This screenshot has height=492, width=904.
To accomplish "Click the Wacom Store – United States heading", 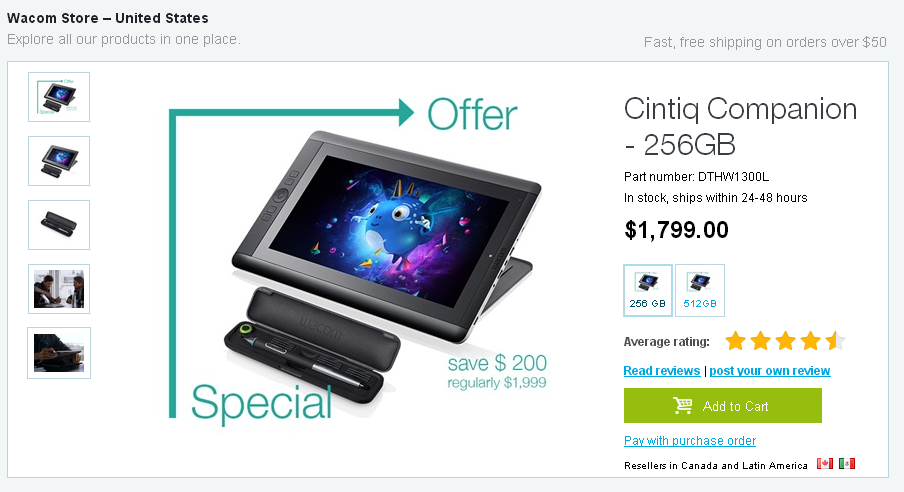I will (108, 18).
